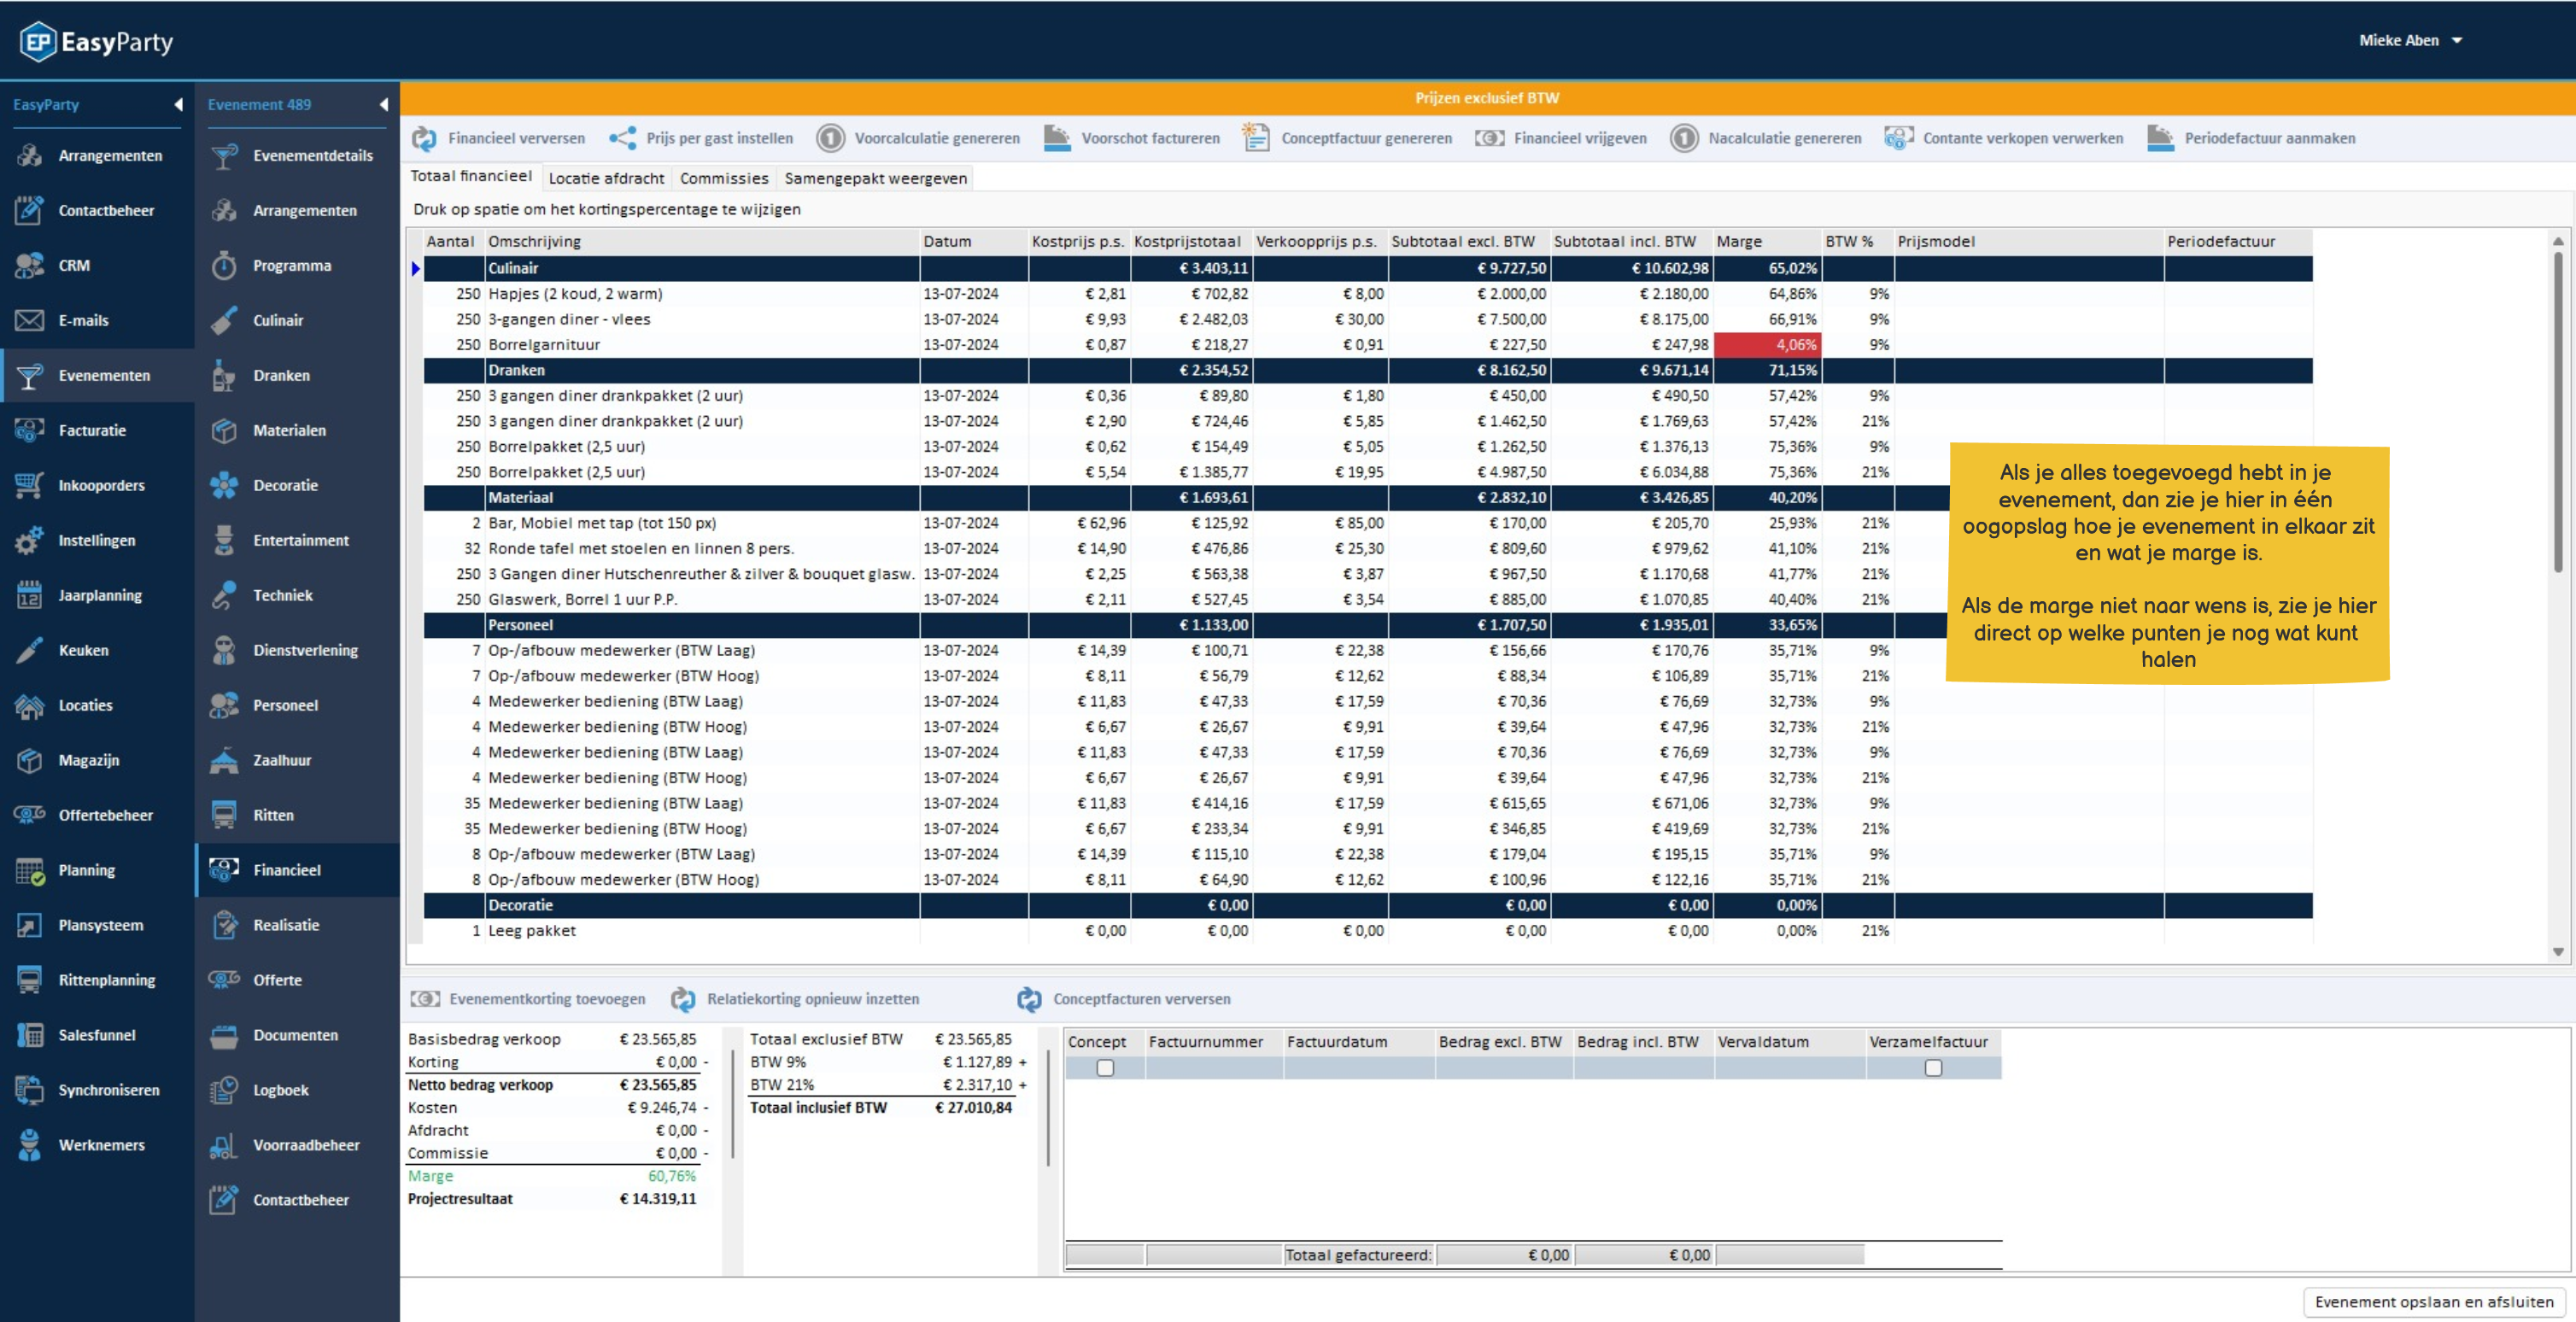Open Realisatie in the event menu
The height and width of the screenshot is (1322, 2576).
point(297,925)
